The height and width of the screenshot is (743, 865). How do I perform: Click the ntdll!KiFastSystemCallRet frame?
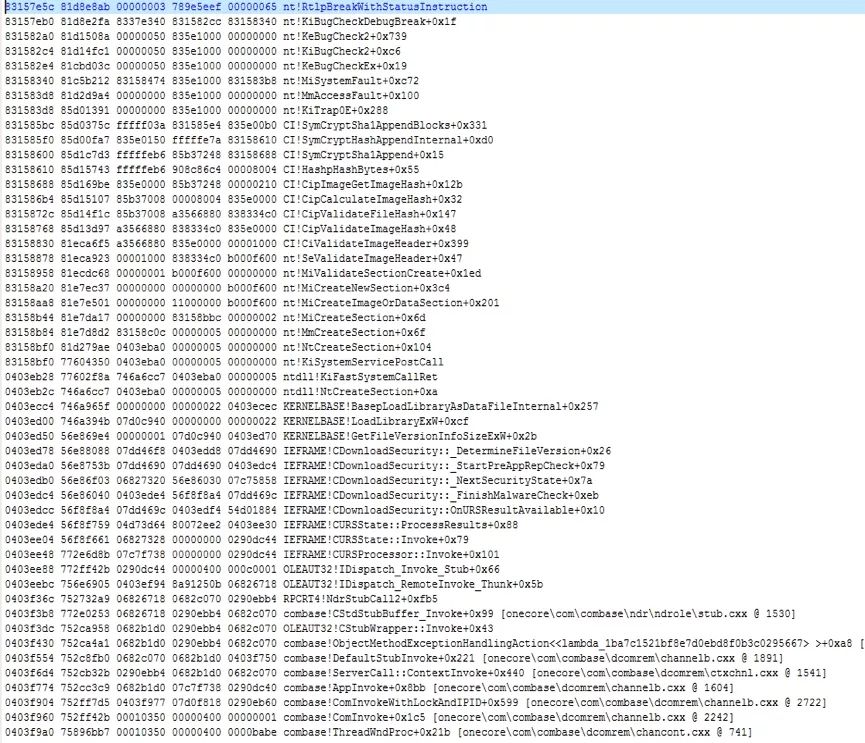(221, 377)
